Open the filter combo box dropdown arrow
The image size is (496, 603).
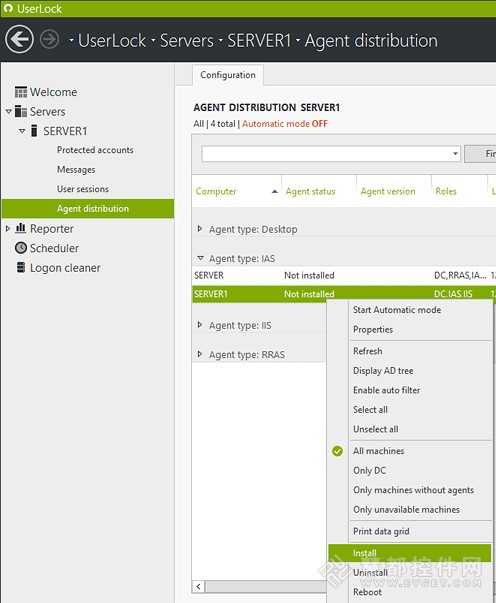point(455,154)
